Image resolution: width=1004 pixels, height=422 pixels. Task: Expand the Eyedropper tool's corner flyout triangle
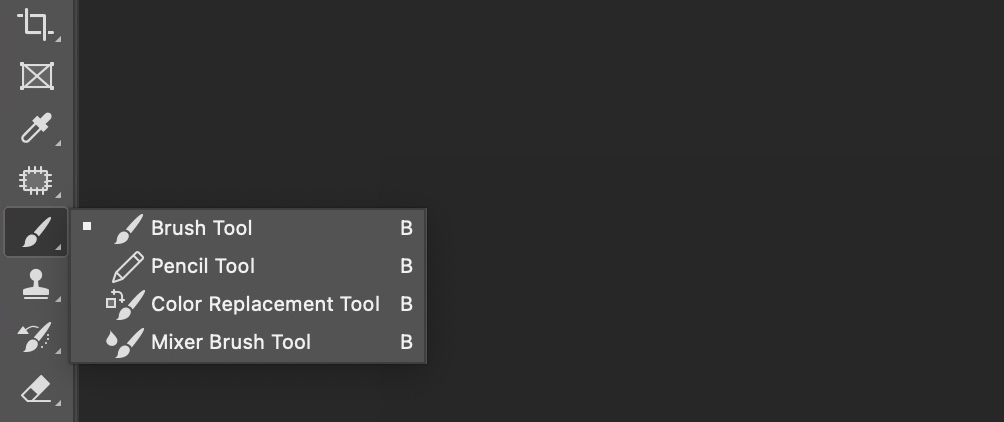(x=58, y=143)
